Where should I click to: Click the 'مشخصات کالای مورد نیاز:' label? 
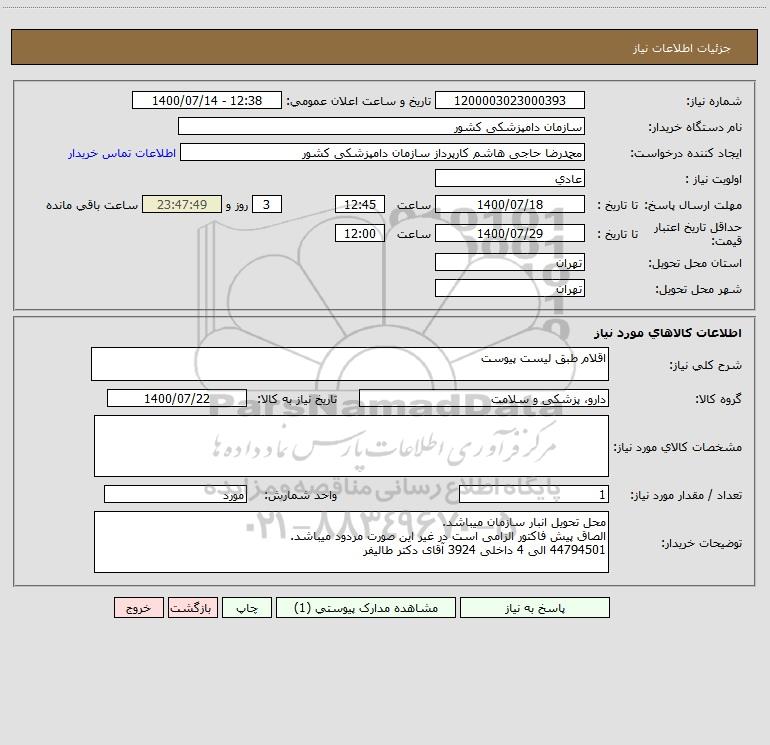678,447
